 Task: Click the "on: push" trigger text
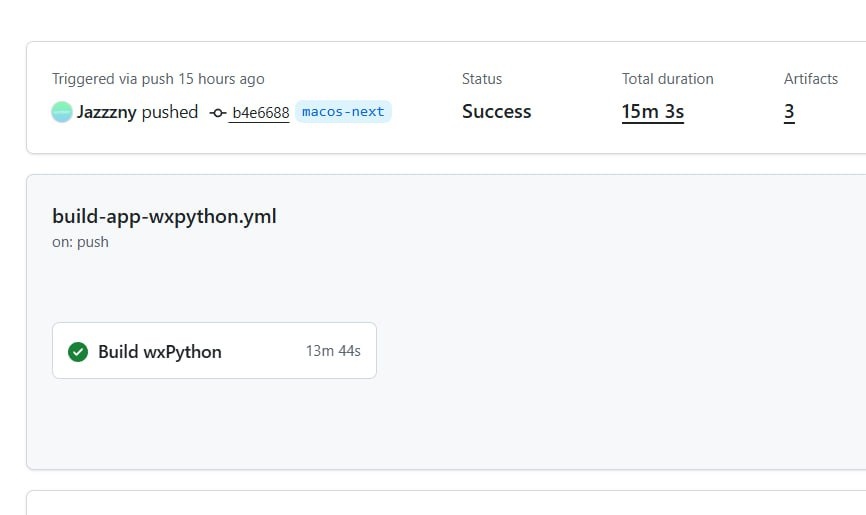(80, 242)
